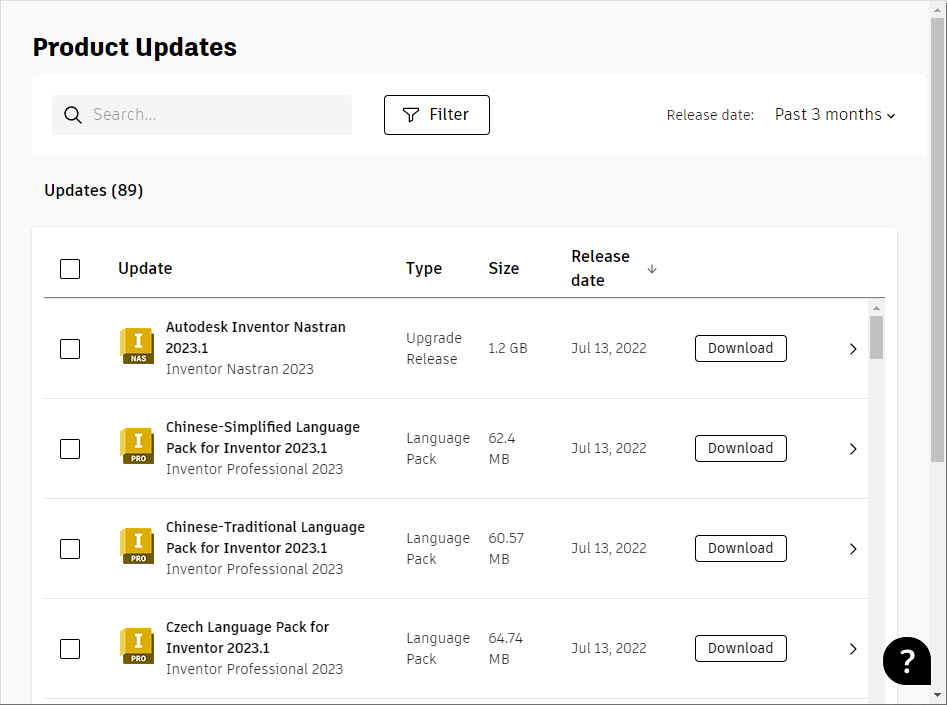The image size is (947, 705).
Task: Download the Chinese-Simplified Language Pack
Action: coord(740,448)
